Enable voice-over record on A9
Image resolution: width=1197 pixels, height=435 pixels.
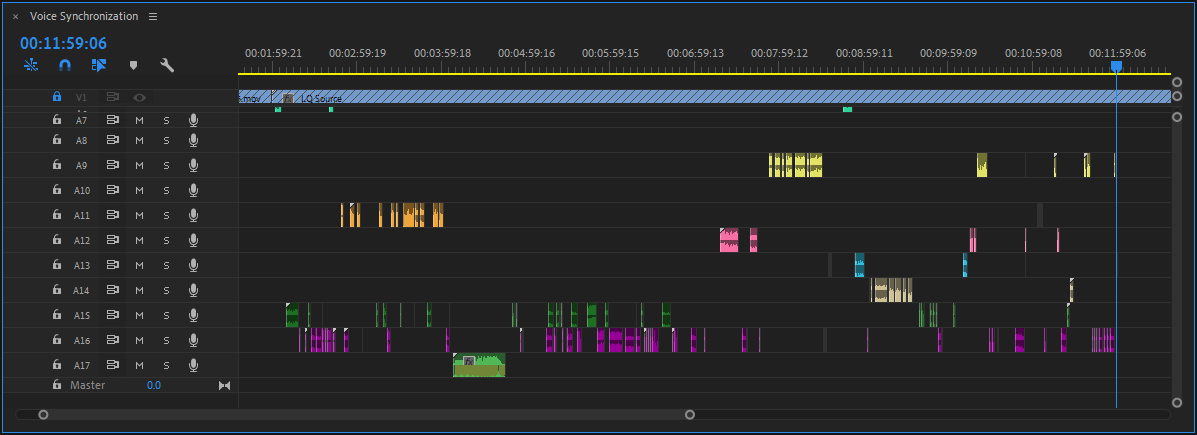(x=193, y=165)
